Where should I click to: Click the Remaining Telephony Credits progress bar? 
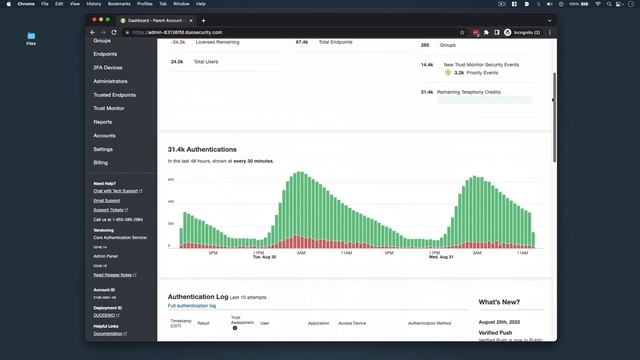(484, 100)
